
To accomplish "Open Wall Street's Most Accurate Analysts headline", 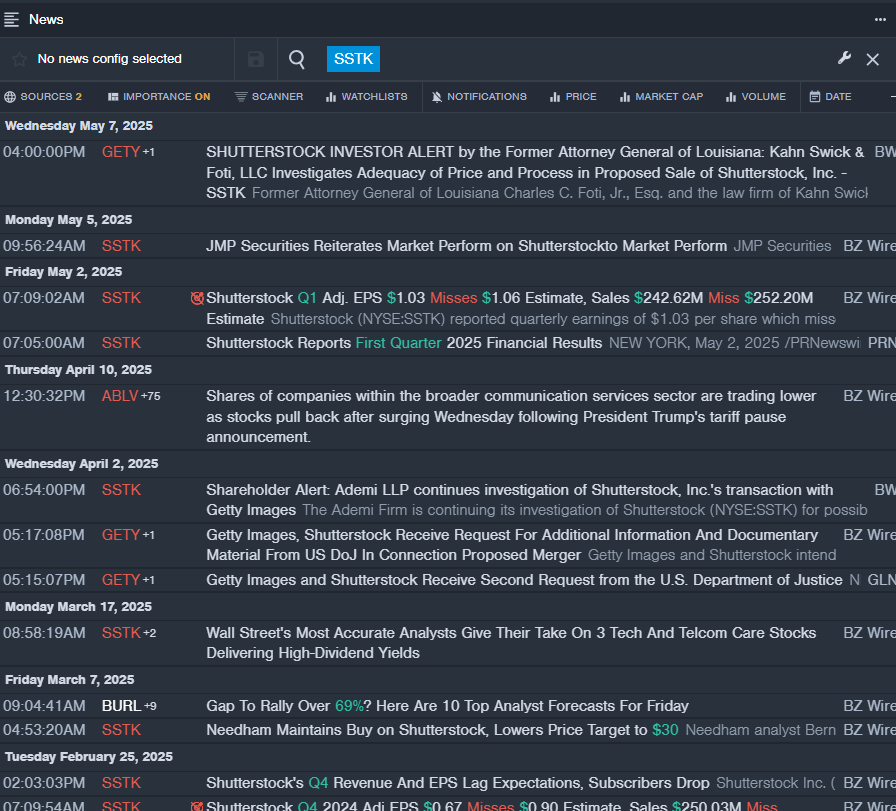I will click(511, 643).
